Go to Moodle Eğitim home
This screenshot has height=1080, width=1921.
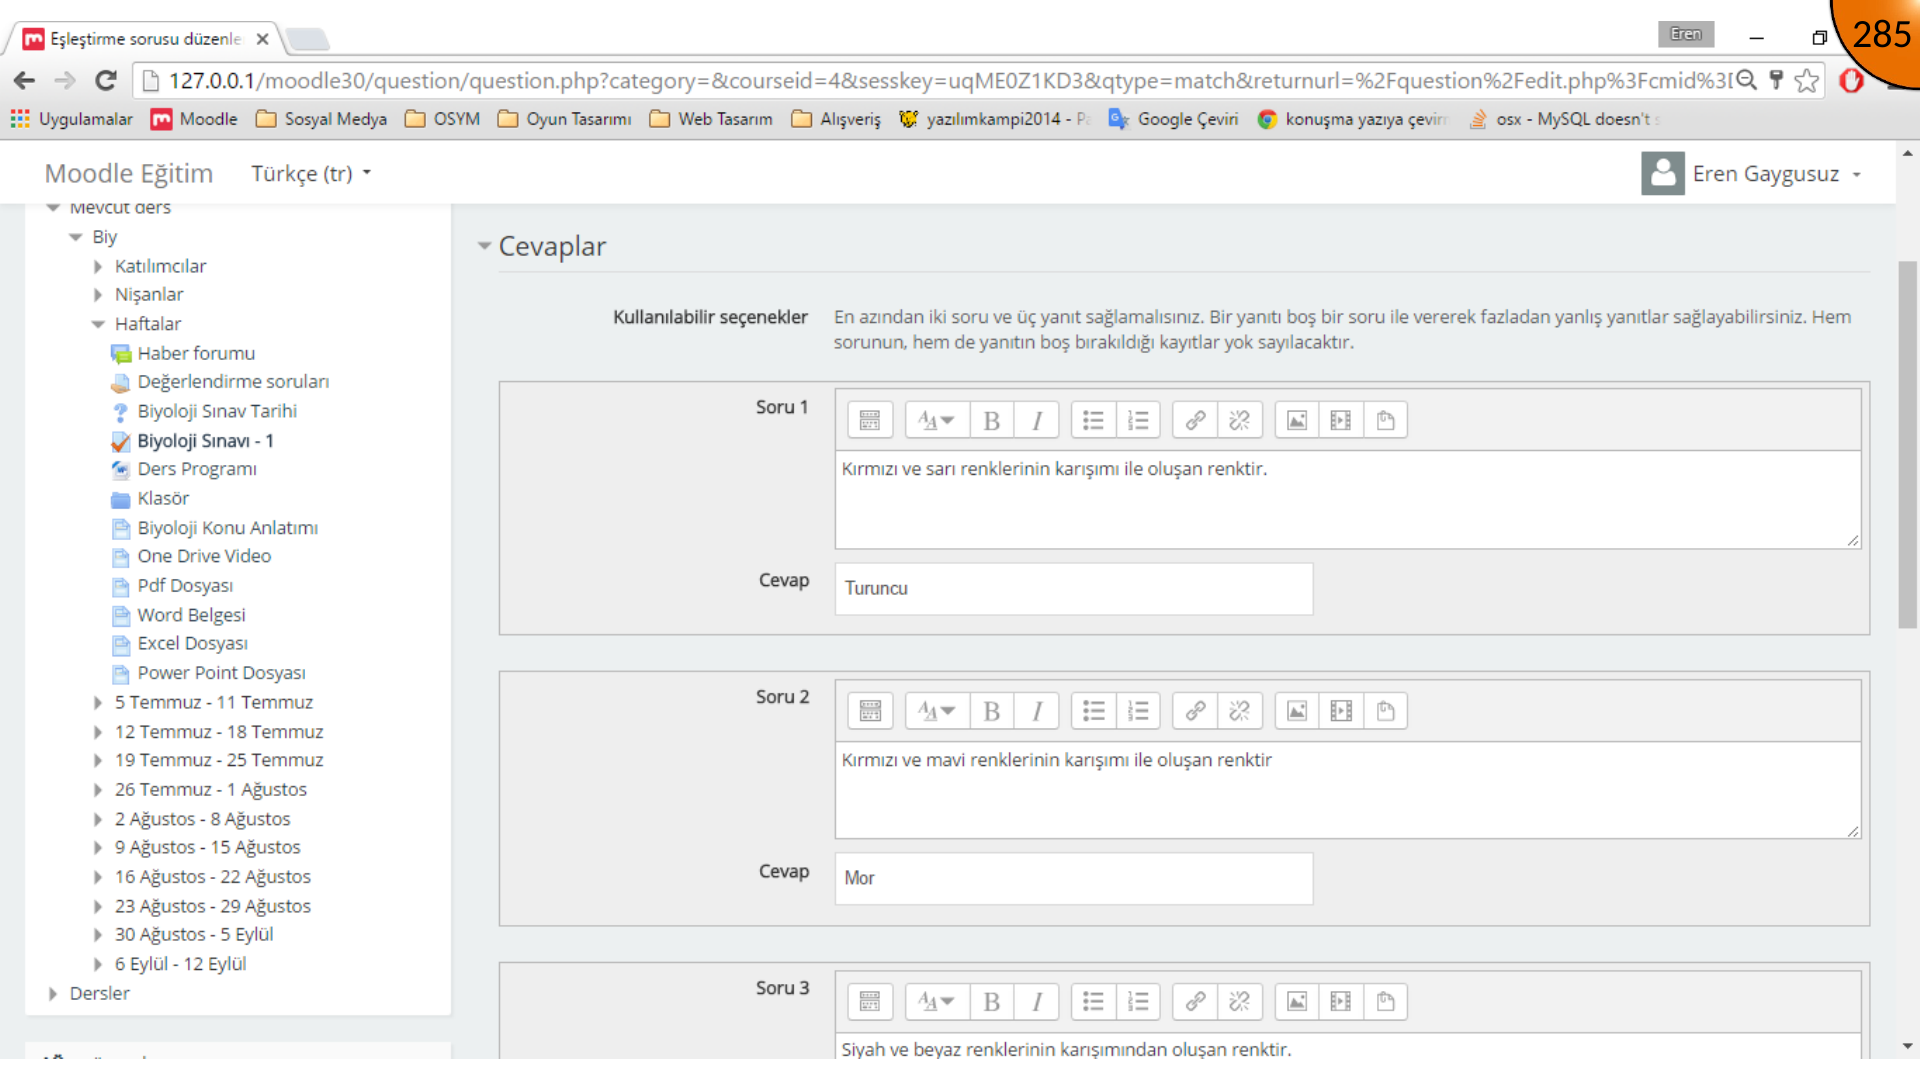point(129,174)
